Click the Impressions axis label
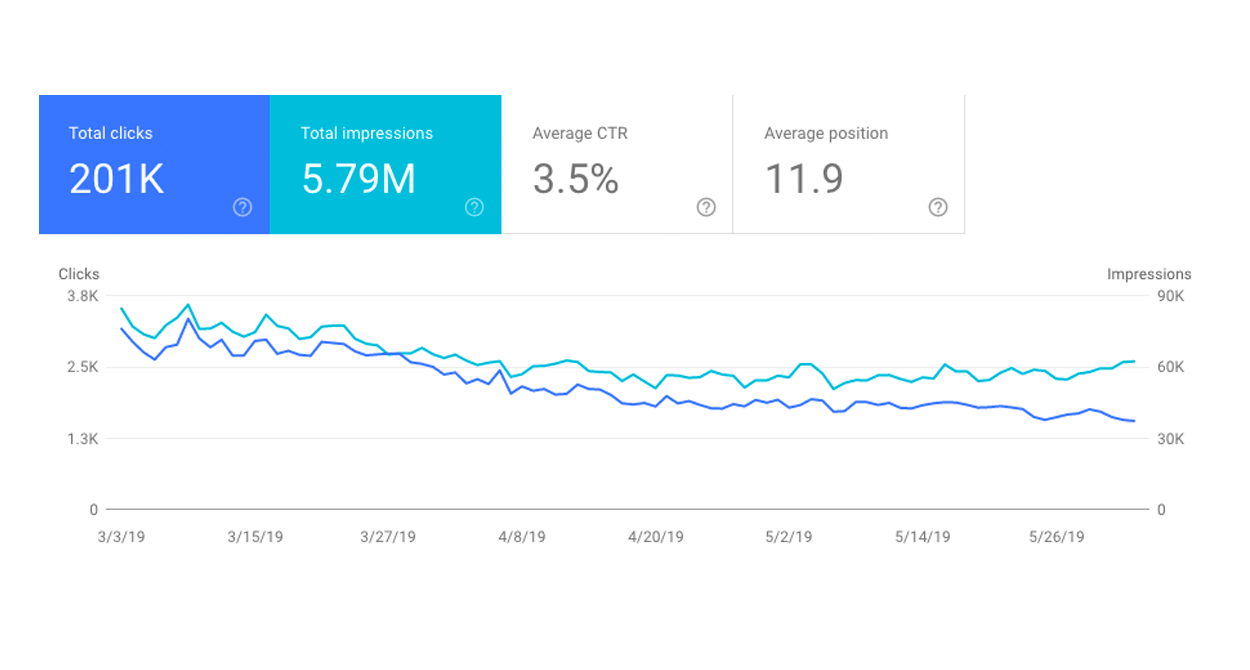The height and width of the screenshot is (670, 1250). click(x=1149, y=274)
